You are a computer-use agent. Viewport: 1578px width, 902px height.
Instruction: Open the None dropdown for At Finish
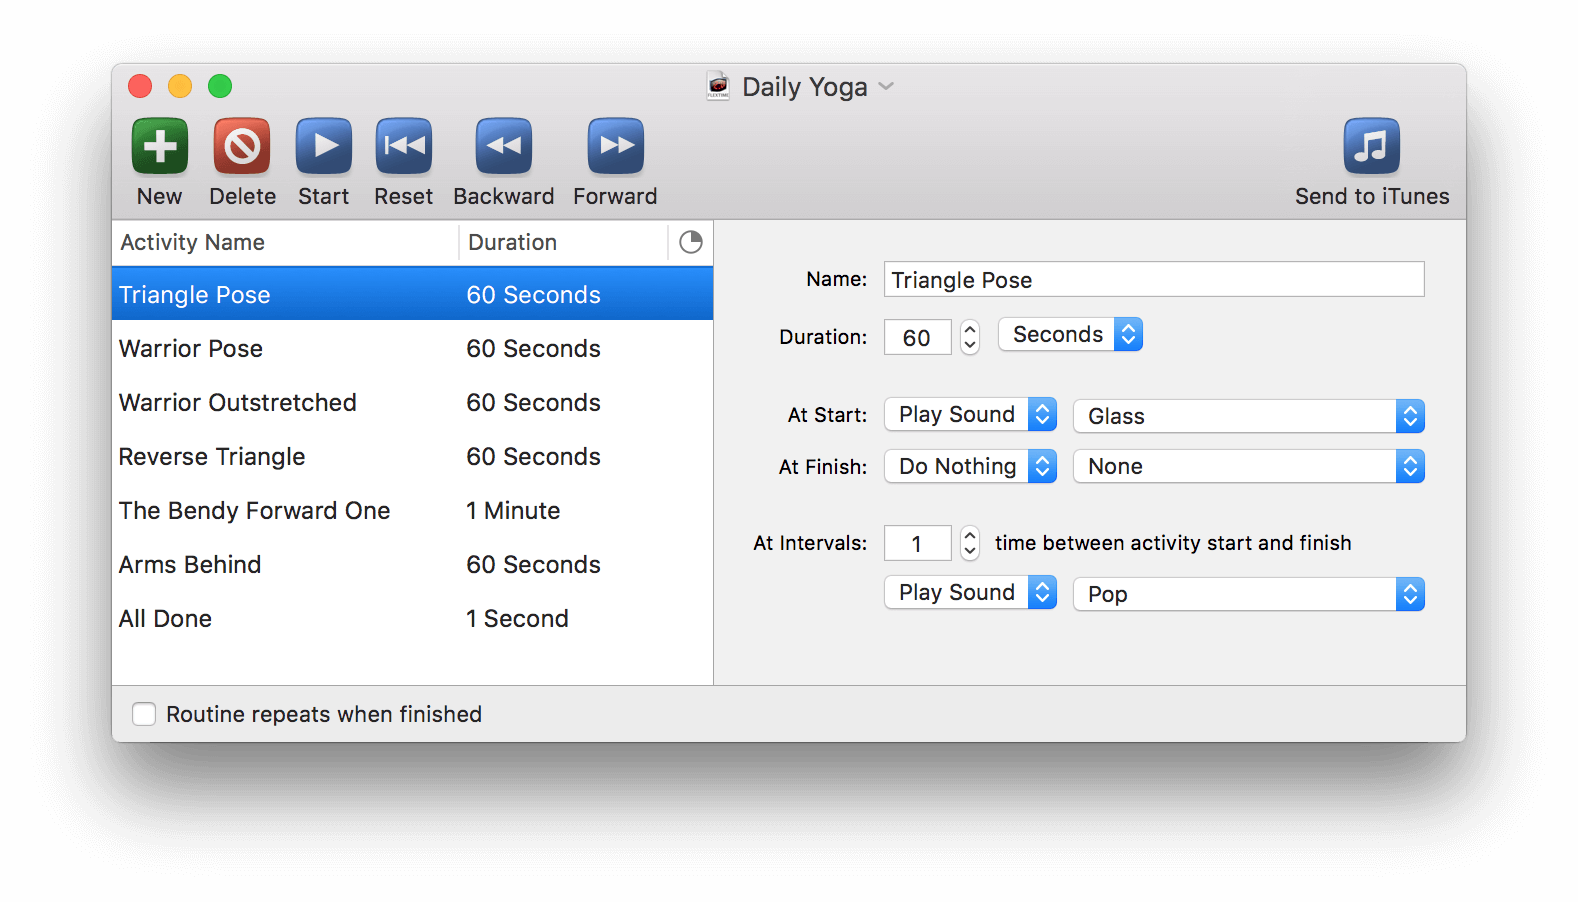[x=1248, y=466]
